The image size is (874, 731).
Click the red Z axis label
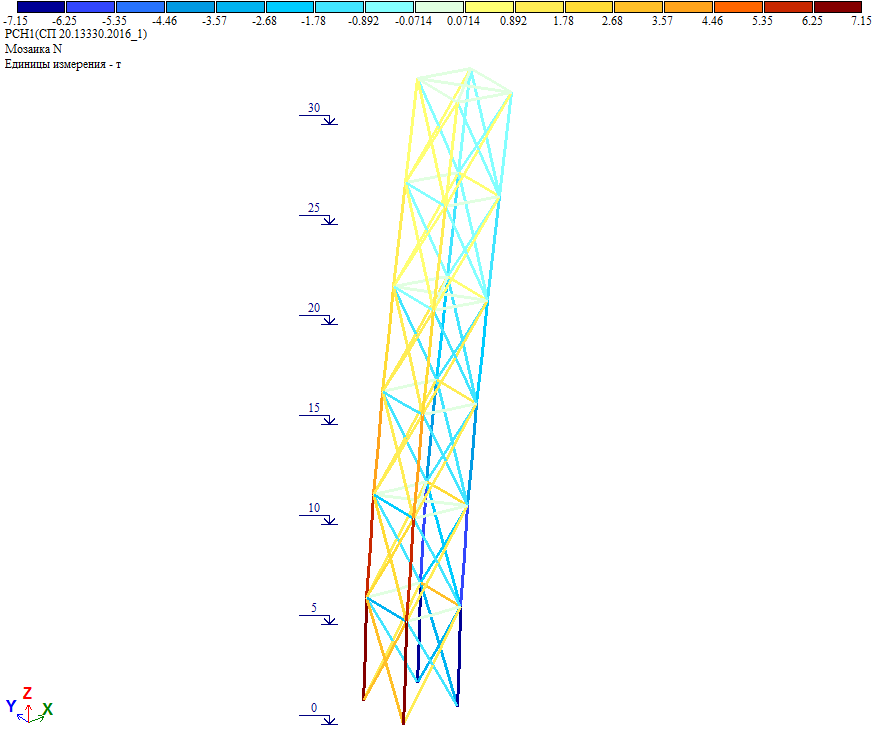point(28,692)
